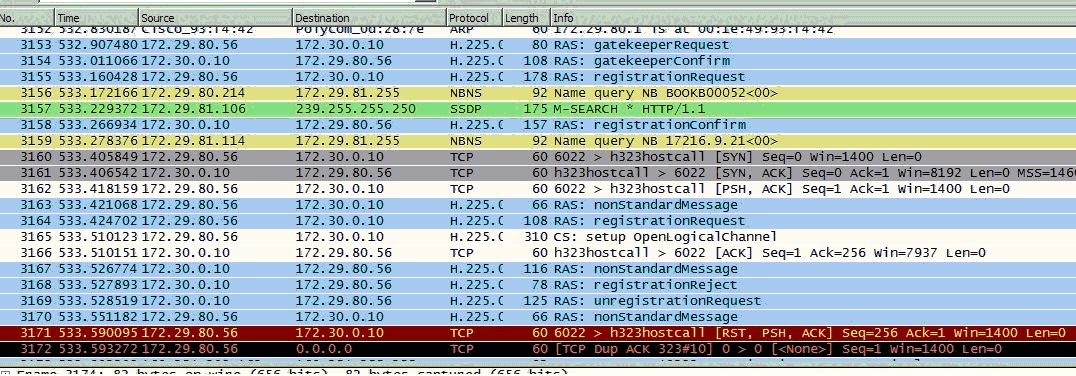This screenshot has height=376, width=1076.
Task: Select the CS: setup OpenLogicalChannel packet
Action: tap(538, 237)
